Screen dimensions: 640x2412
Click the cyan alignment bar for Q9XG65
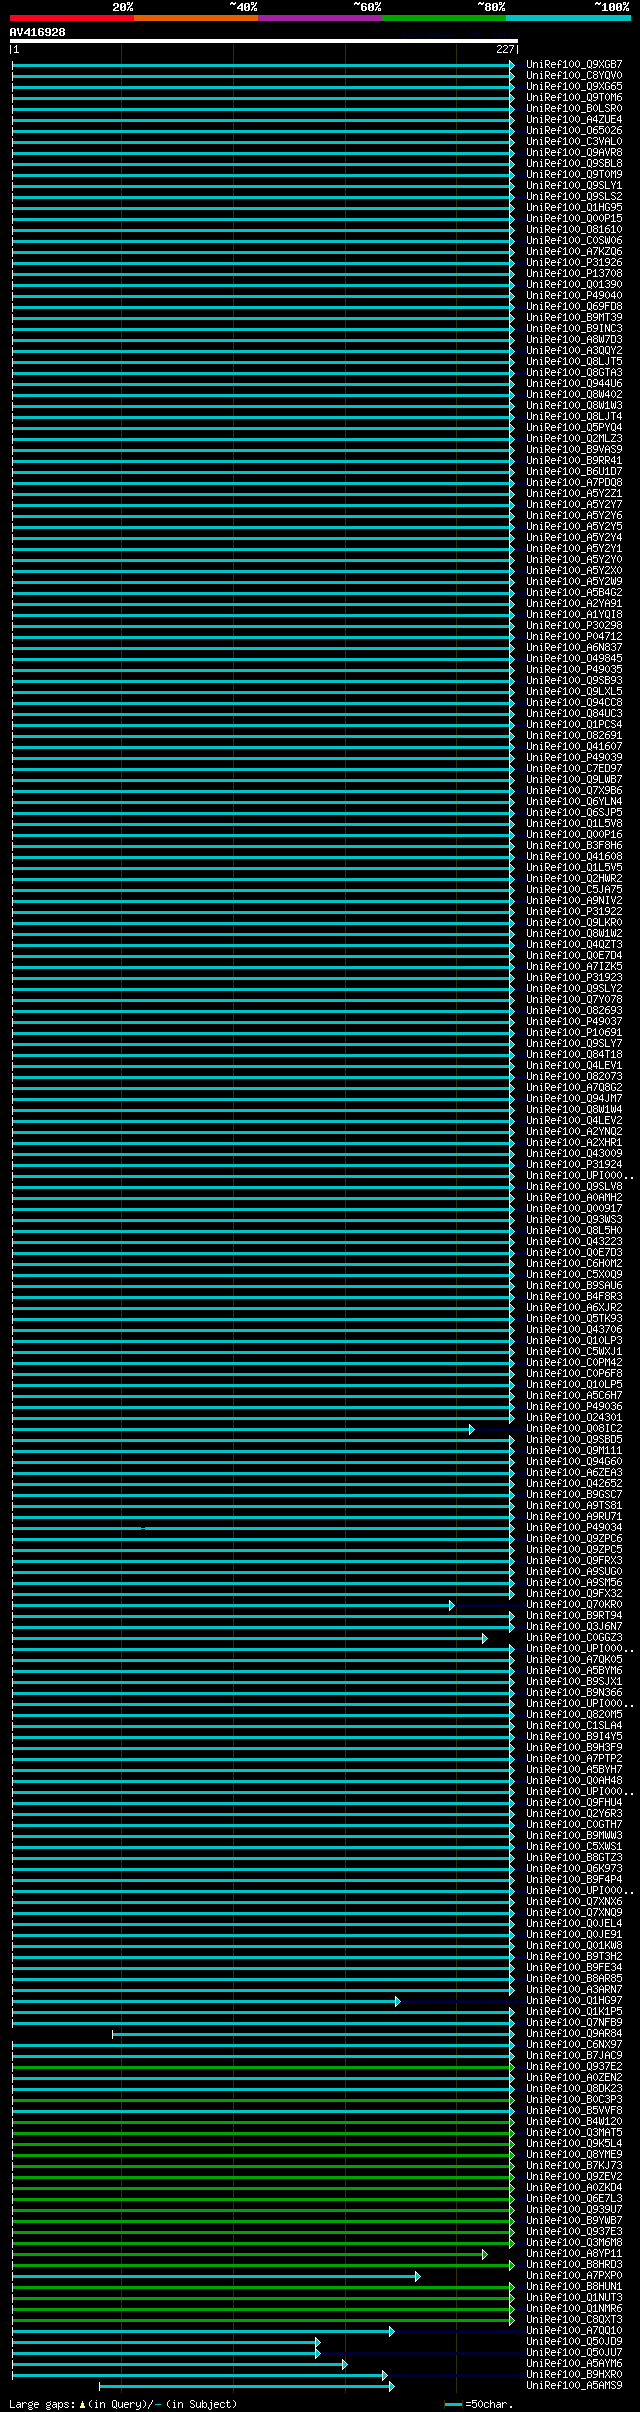262,87
